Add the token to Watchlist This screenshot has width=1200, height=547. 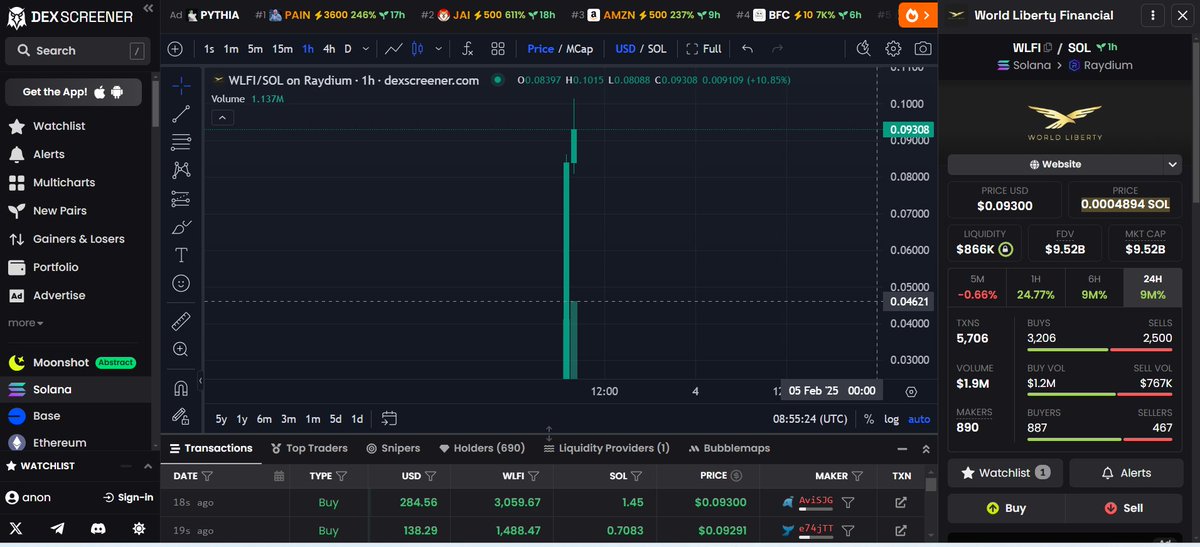tap(1005, 473)
